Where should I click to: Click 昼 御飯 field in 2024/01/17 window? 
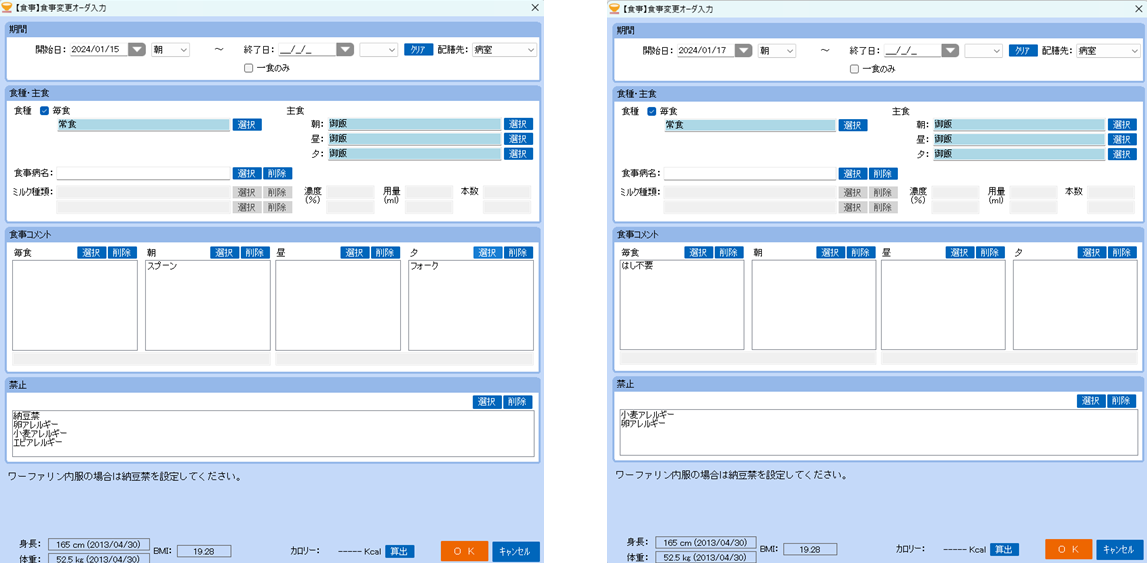[1019, 140]
